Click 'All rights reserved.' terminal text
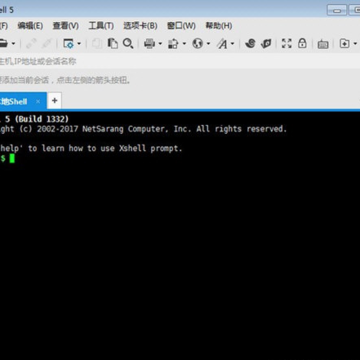 pos(242,129)
